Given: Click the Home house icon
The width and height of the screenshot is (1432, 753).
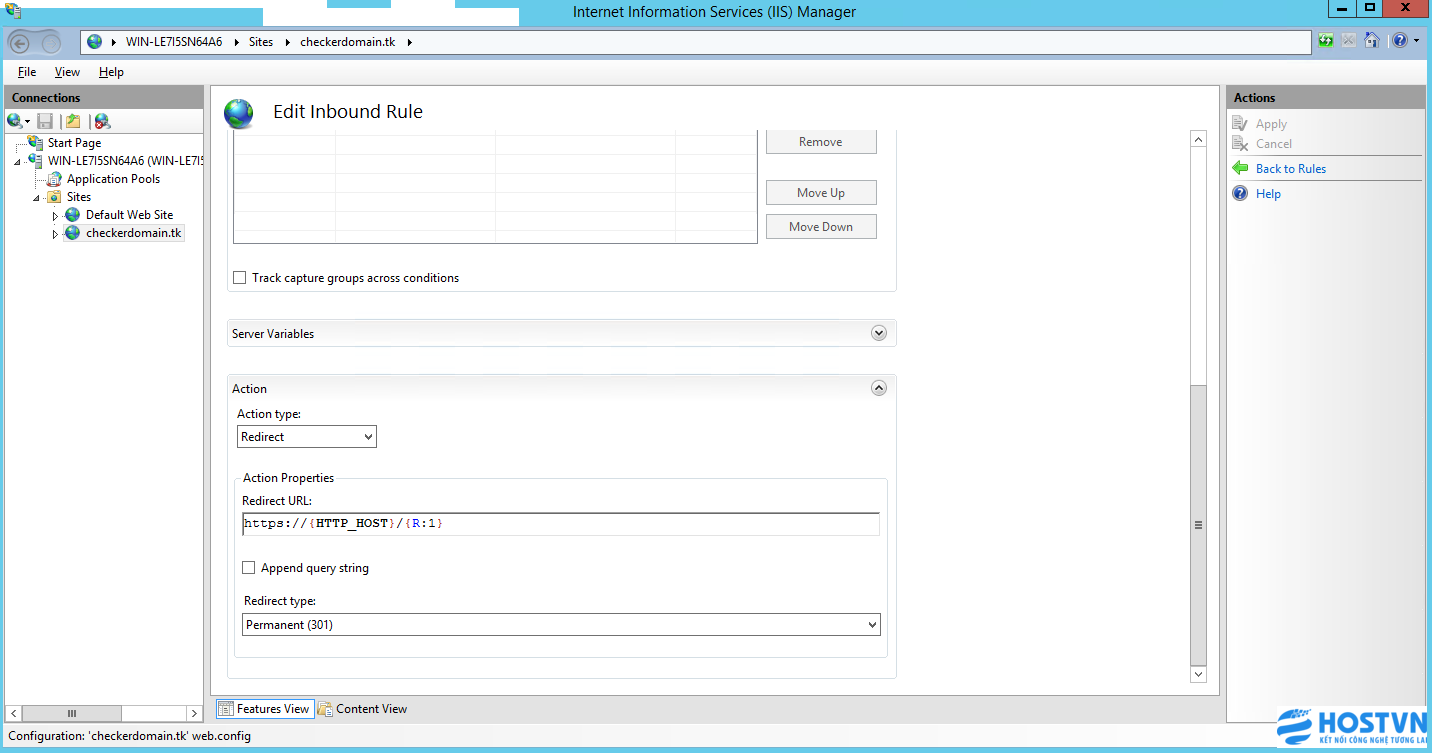Looking at the screenshot, I should tap(1372, 41).
